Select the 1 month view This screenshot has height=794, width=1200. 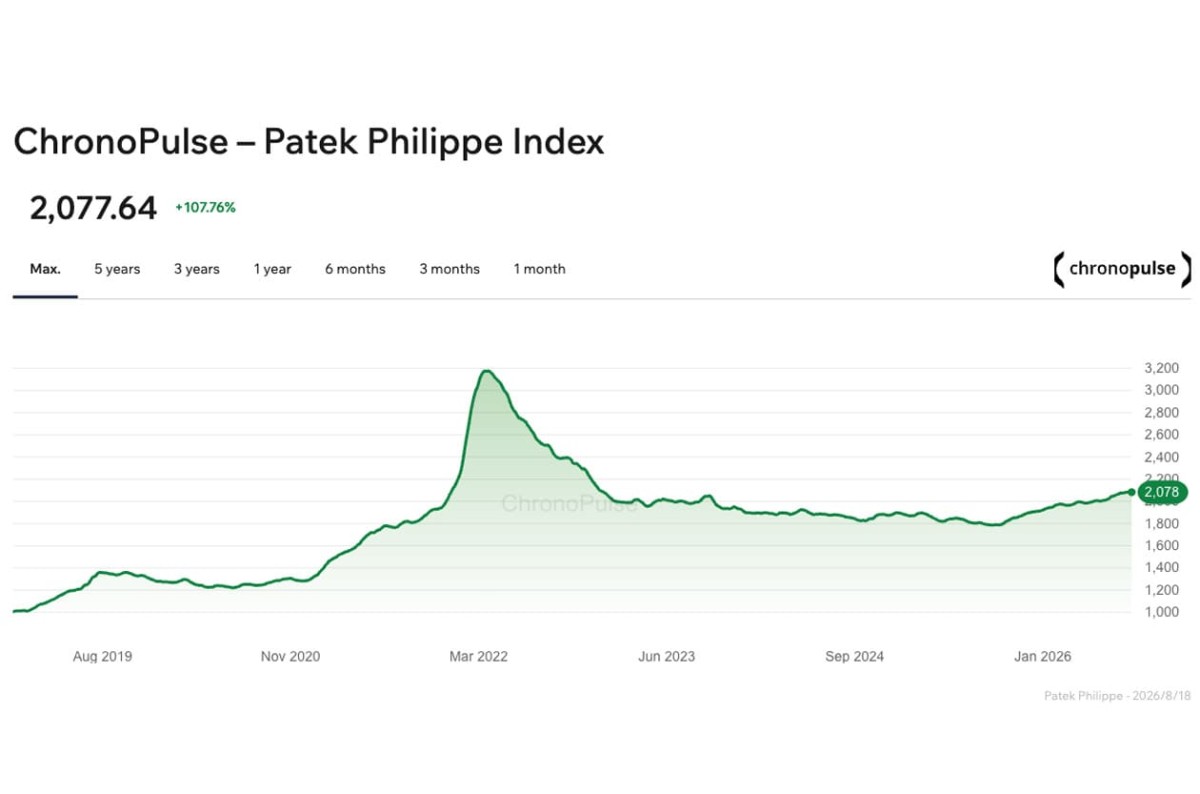(539, 269)
